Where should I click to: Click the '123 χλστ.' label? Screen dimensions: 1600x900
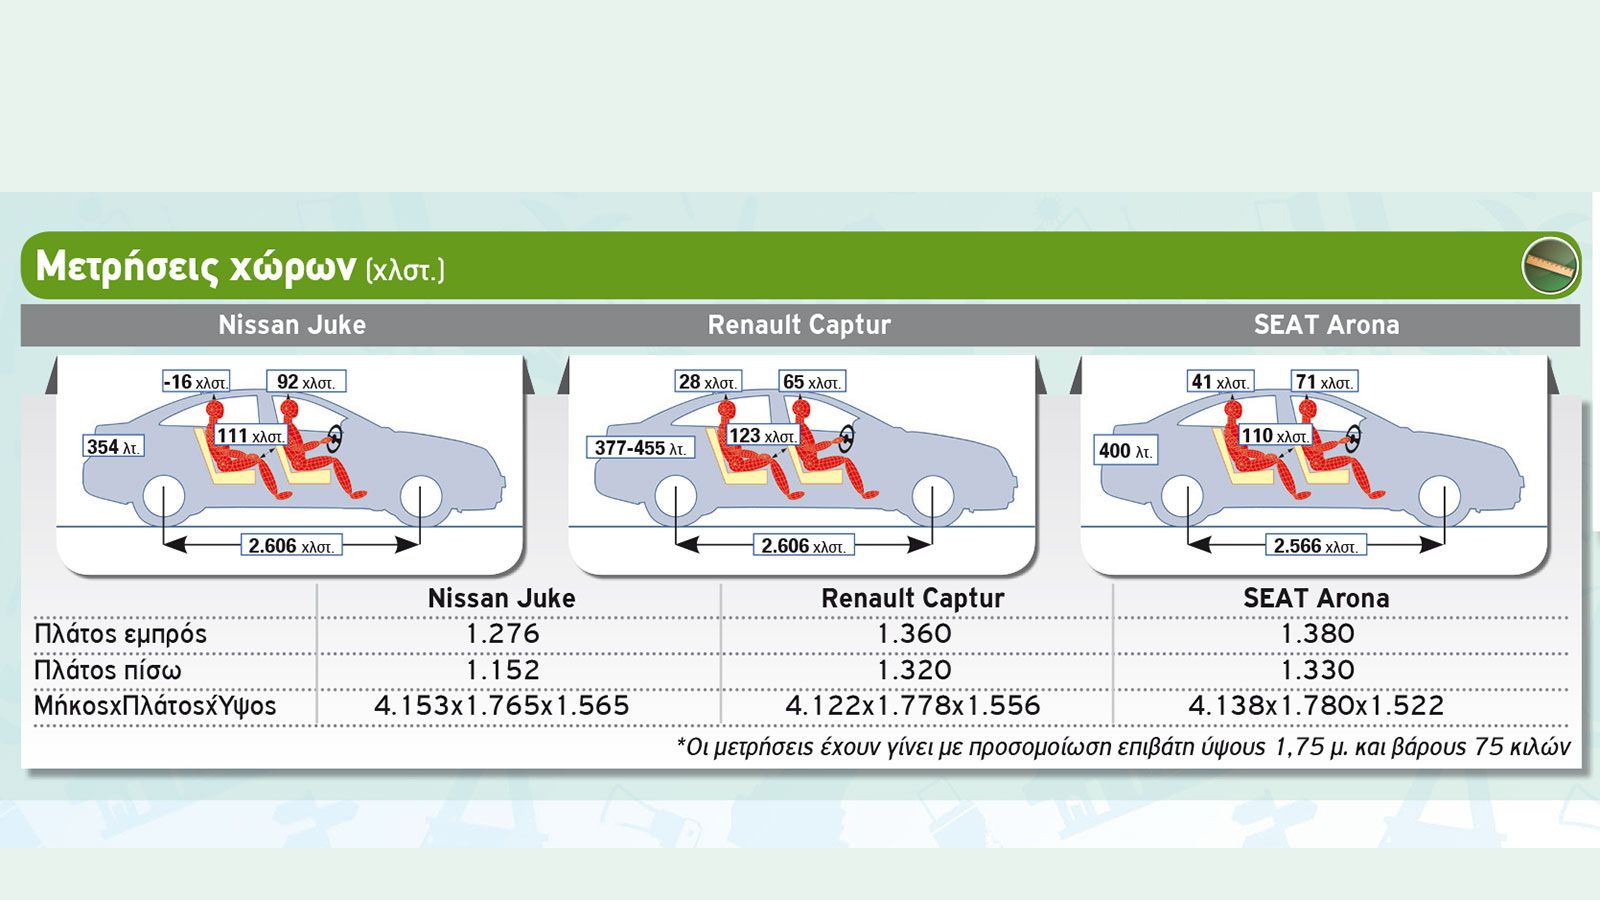click(763, 436)
